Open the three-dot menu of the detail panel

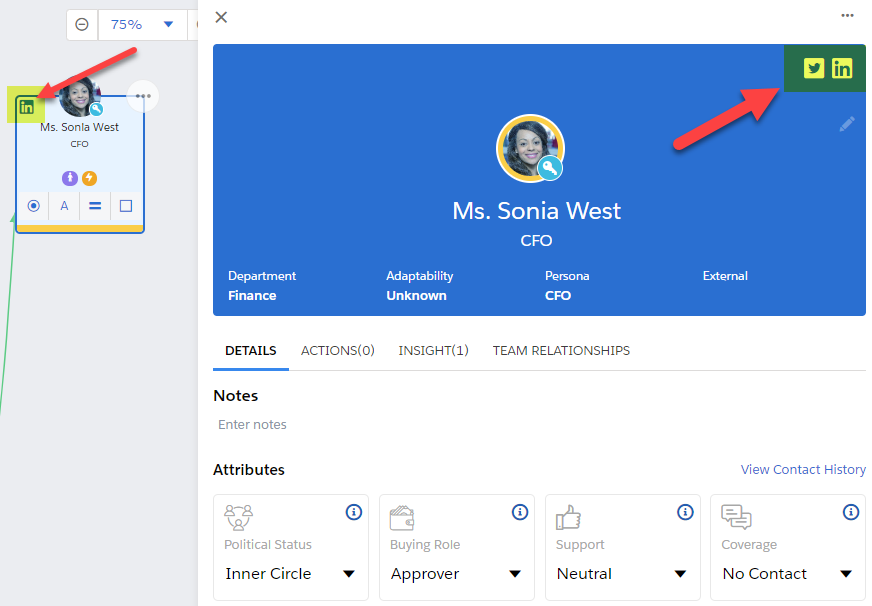(847, 16)
